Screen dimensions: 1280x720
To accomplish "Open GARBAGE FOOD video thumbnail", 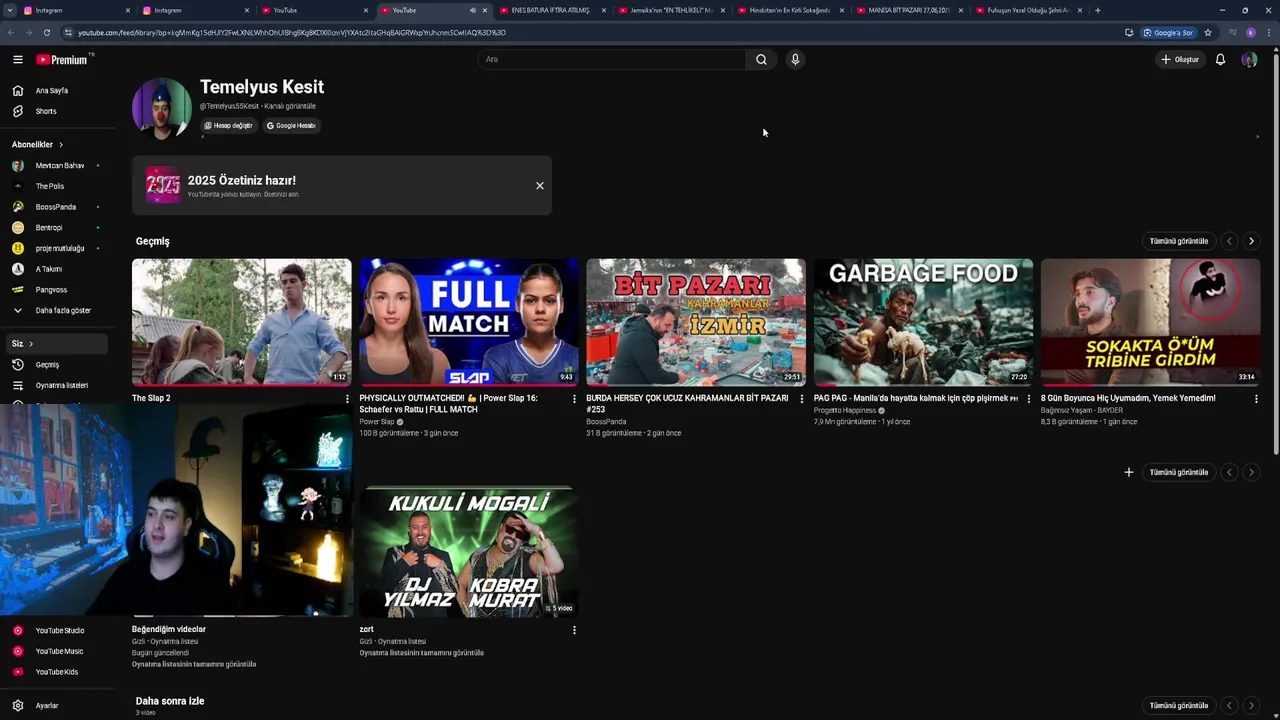I will tap(923, 322).
